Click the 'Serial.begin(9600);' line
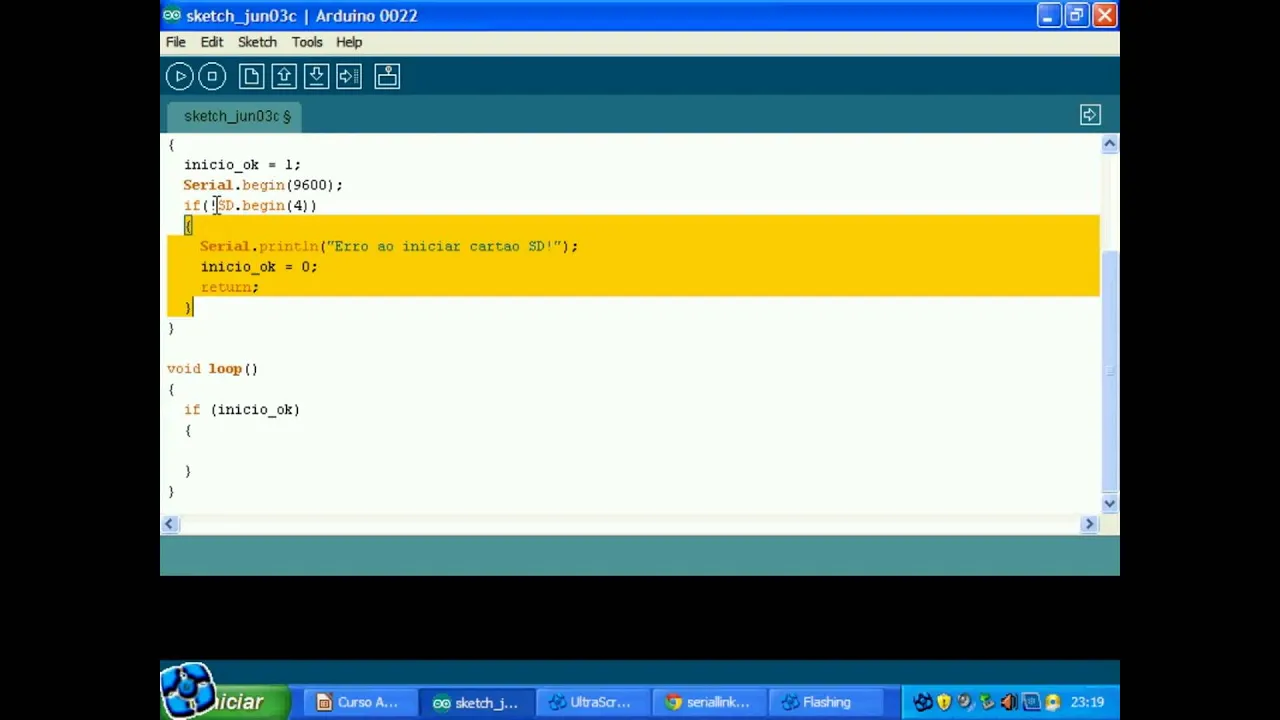 click(x=263, y=185)
